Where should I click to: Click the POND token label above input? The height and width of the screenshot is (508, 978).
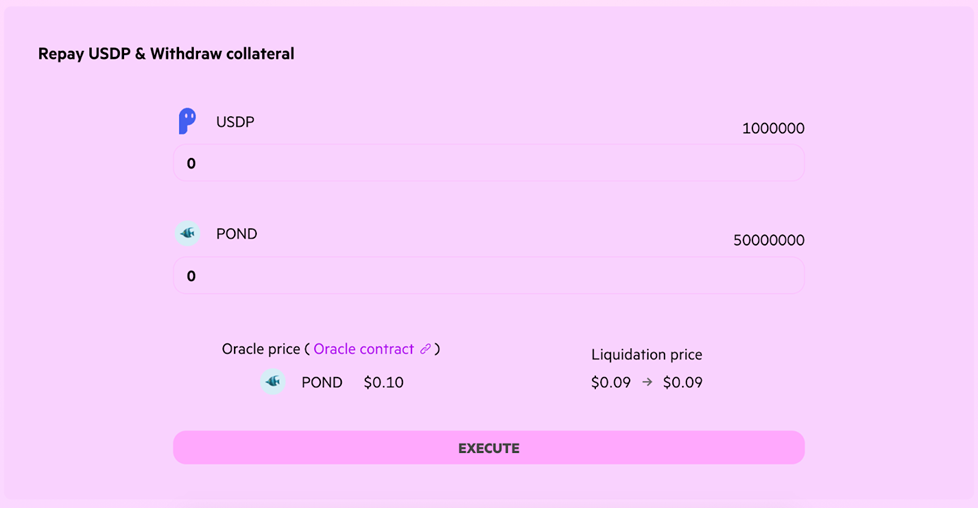[x=236, y=234]
